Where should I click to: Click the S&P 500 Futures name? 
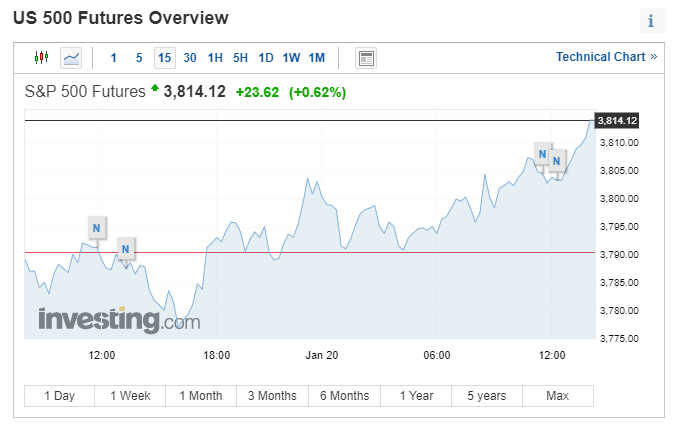point(85,92)
